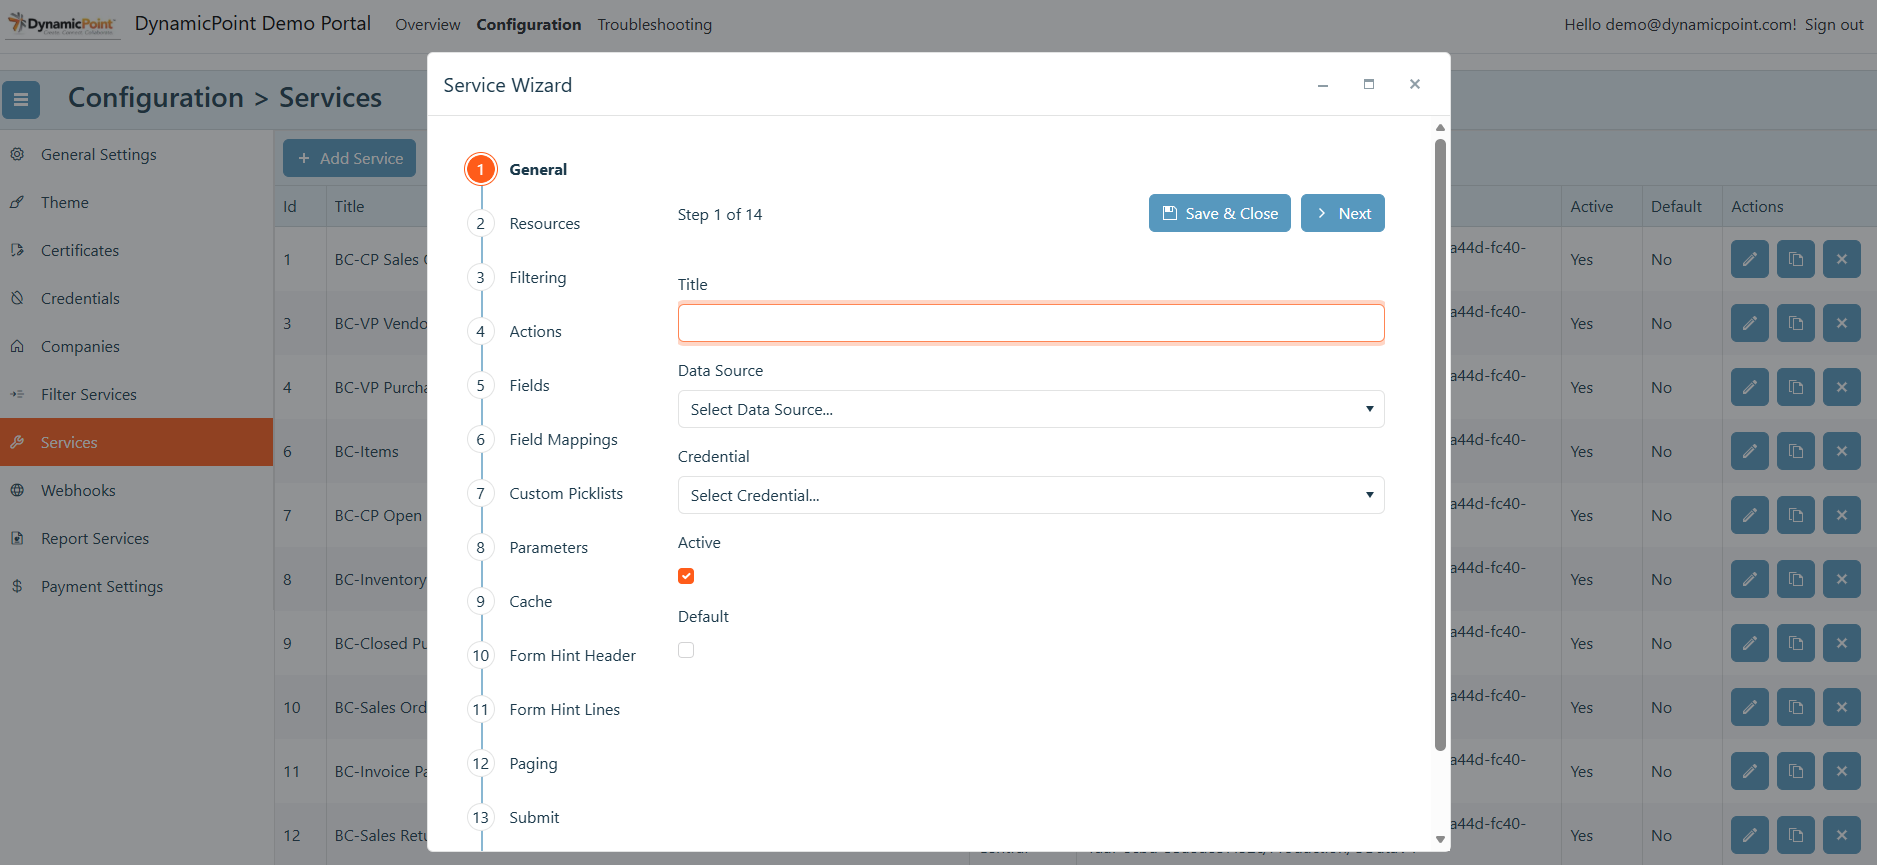1877x865 pixels.
Task: Open the Troubleshooting menu item
Action: pyautogui.click(x=654, y=24)
